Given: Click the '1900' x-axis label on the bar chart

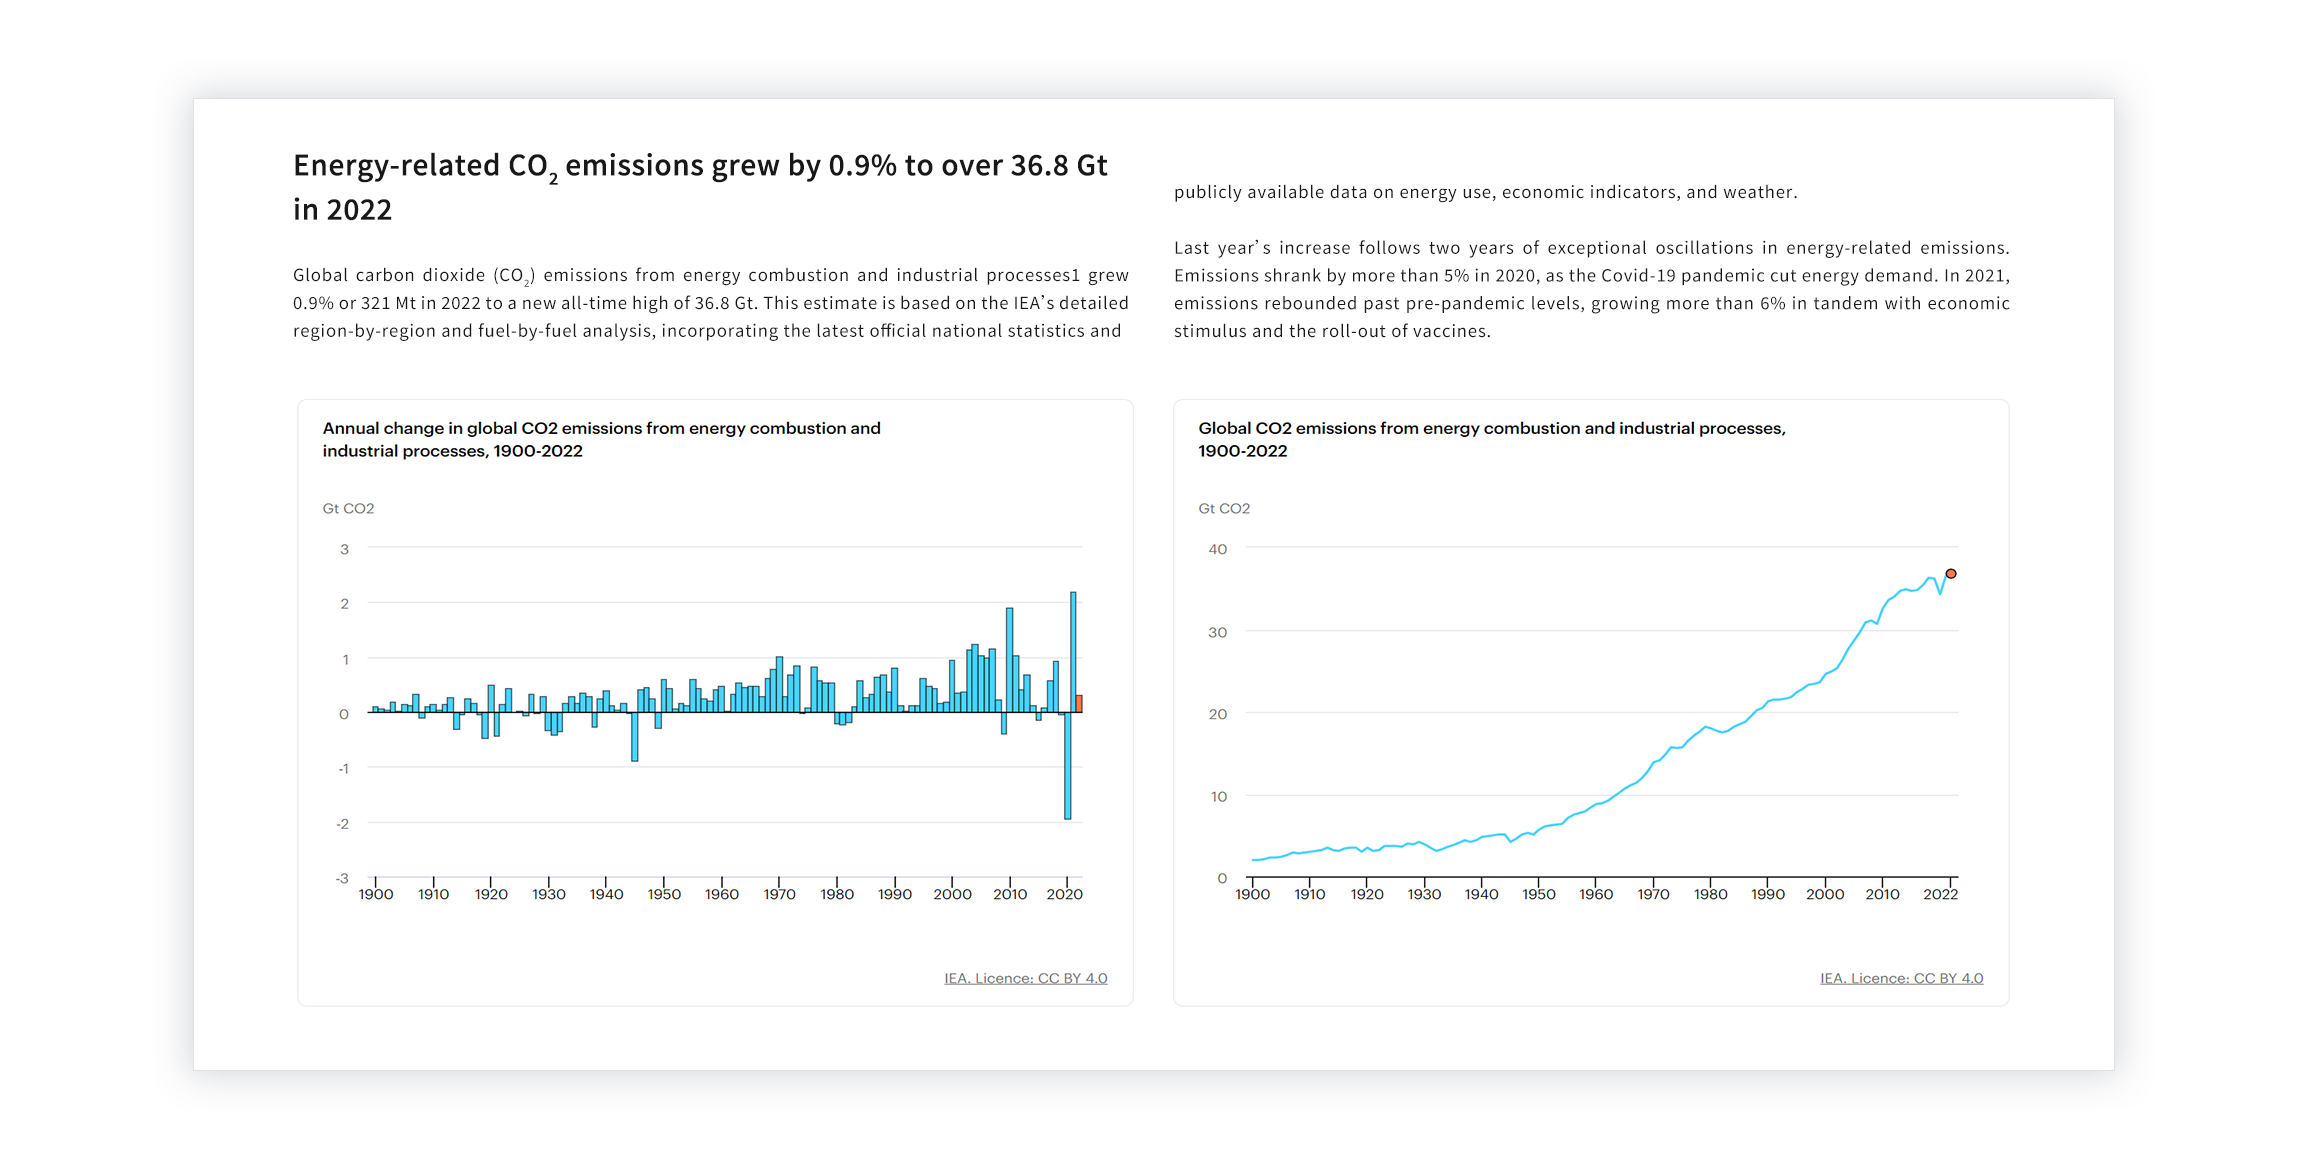Looking at the screenshot, I should pyautogui.click(x=376, y=894).
